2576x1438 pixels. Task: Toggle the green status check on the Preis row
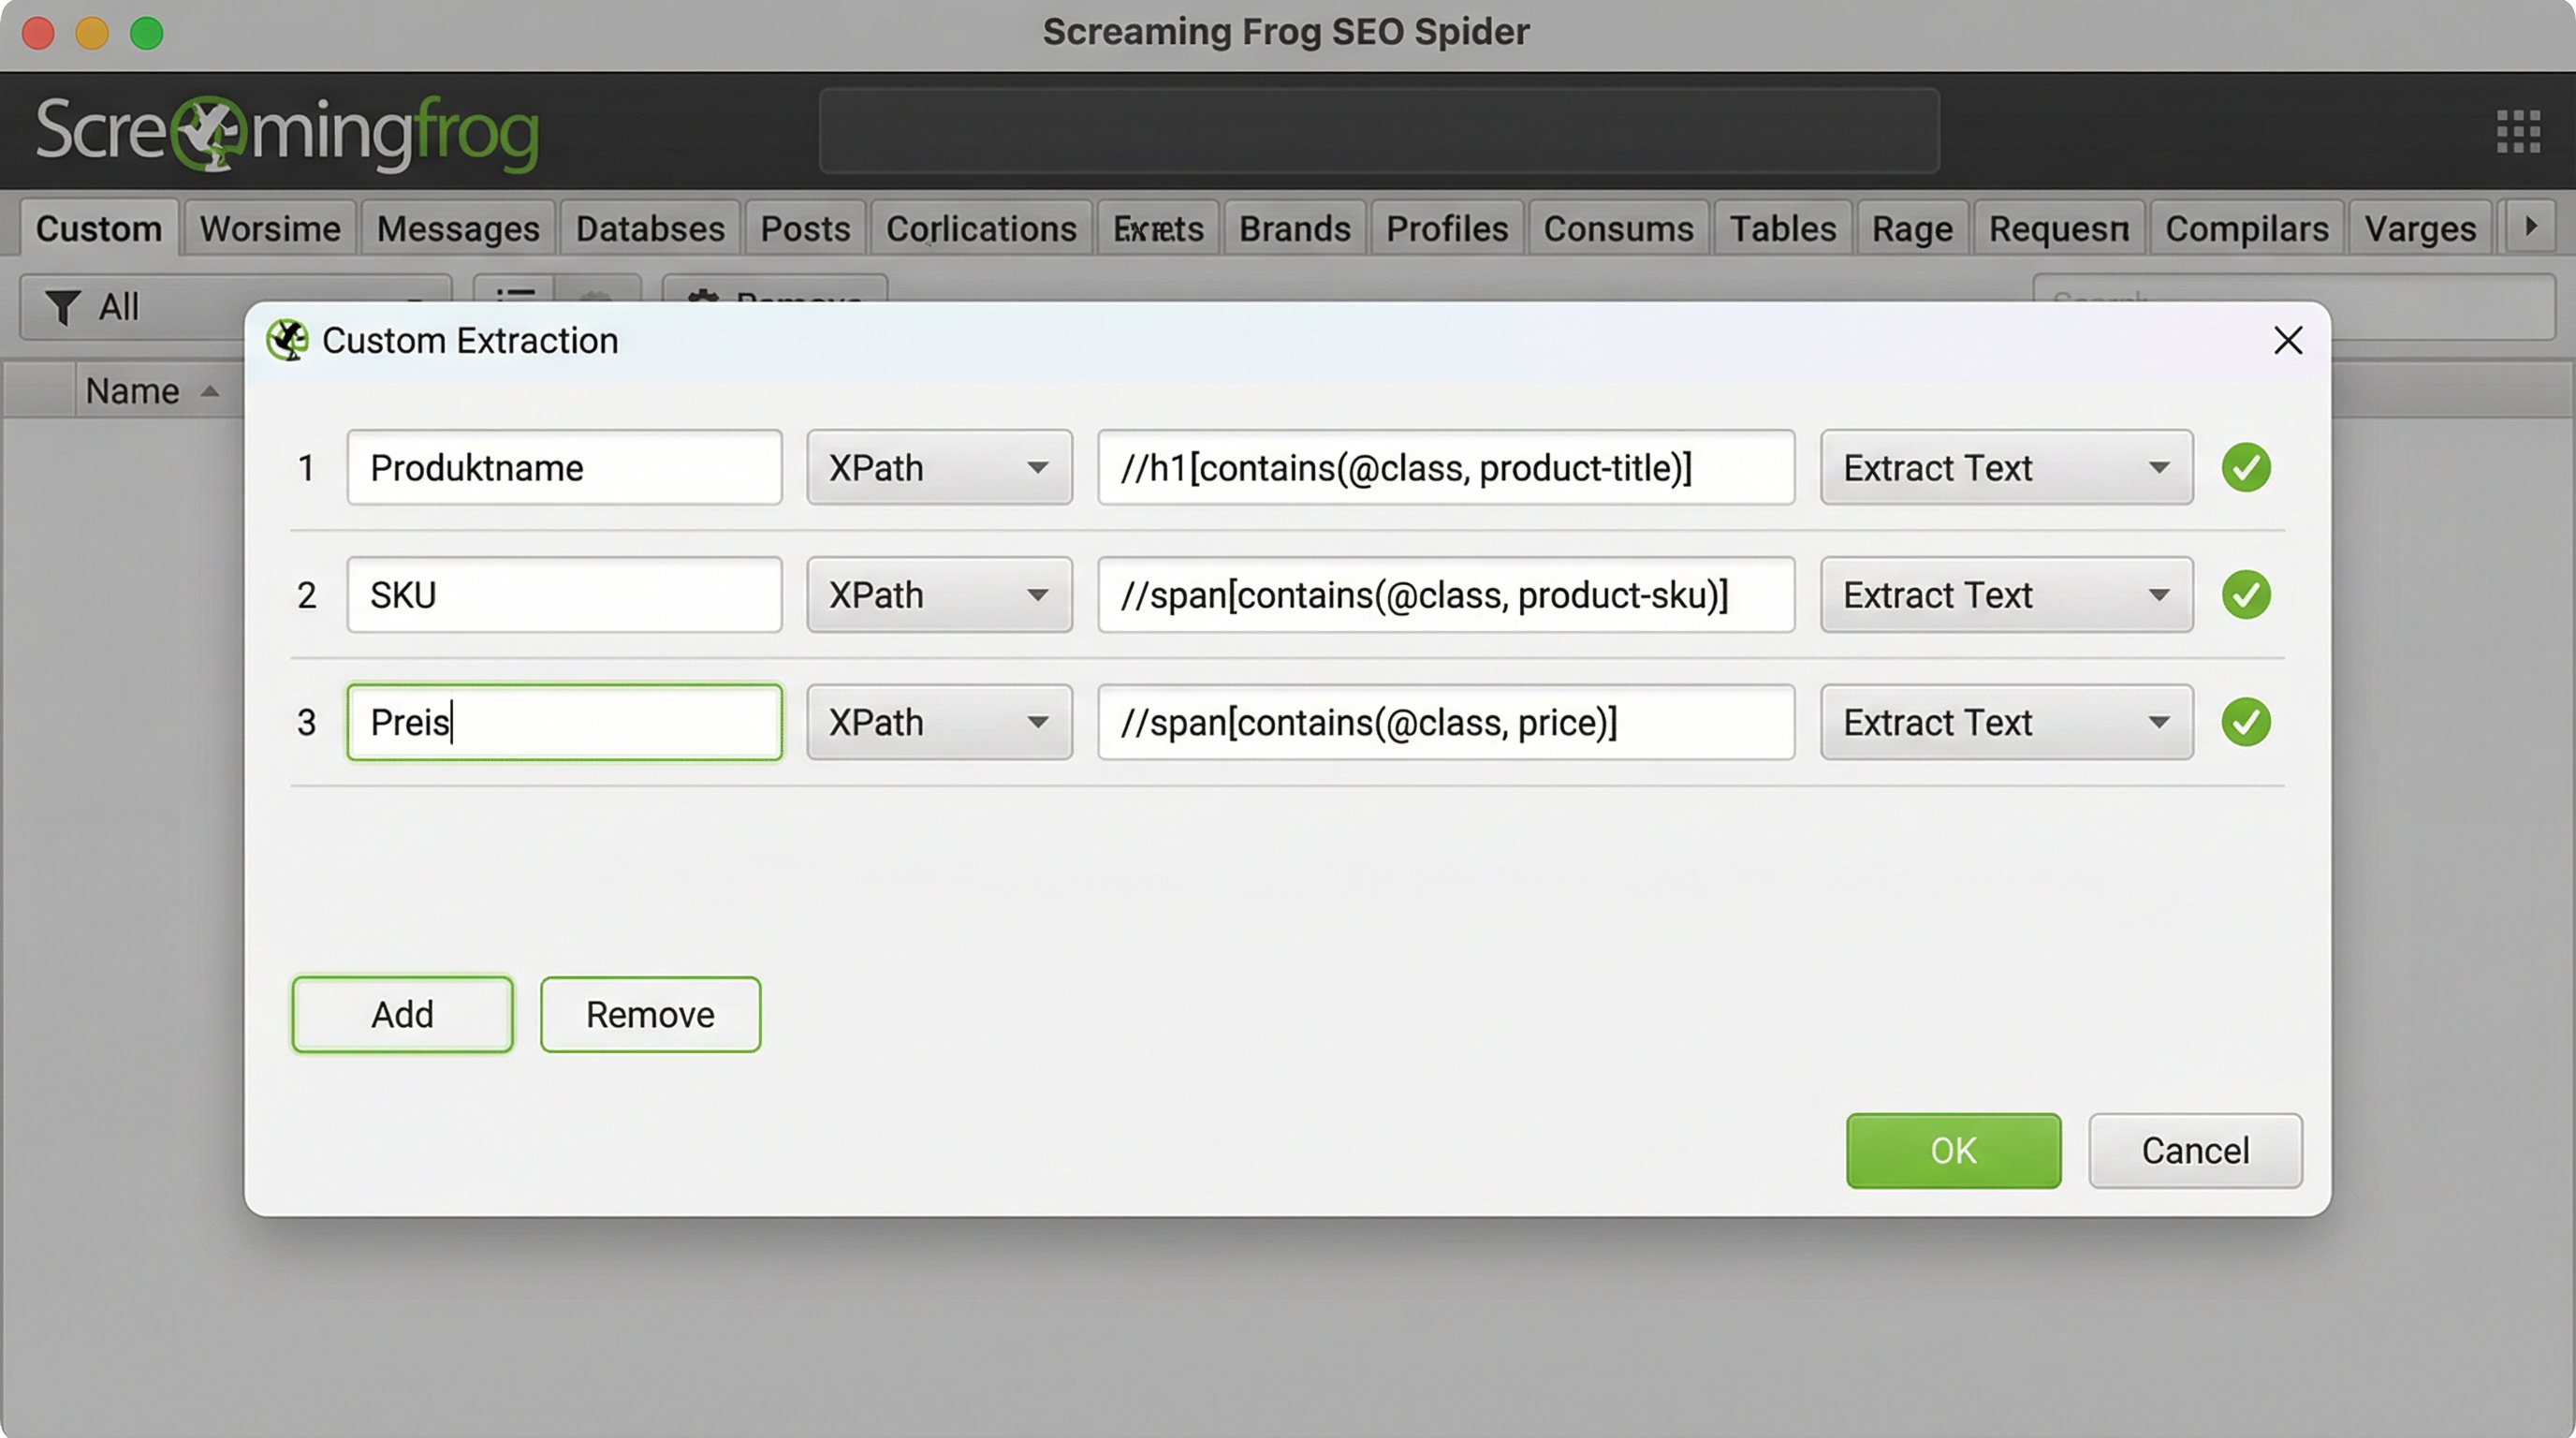[x=2246, y=722]
